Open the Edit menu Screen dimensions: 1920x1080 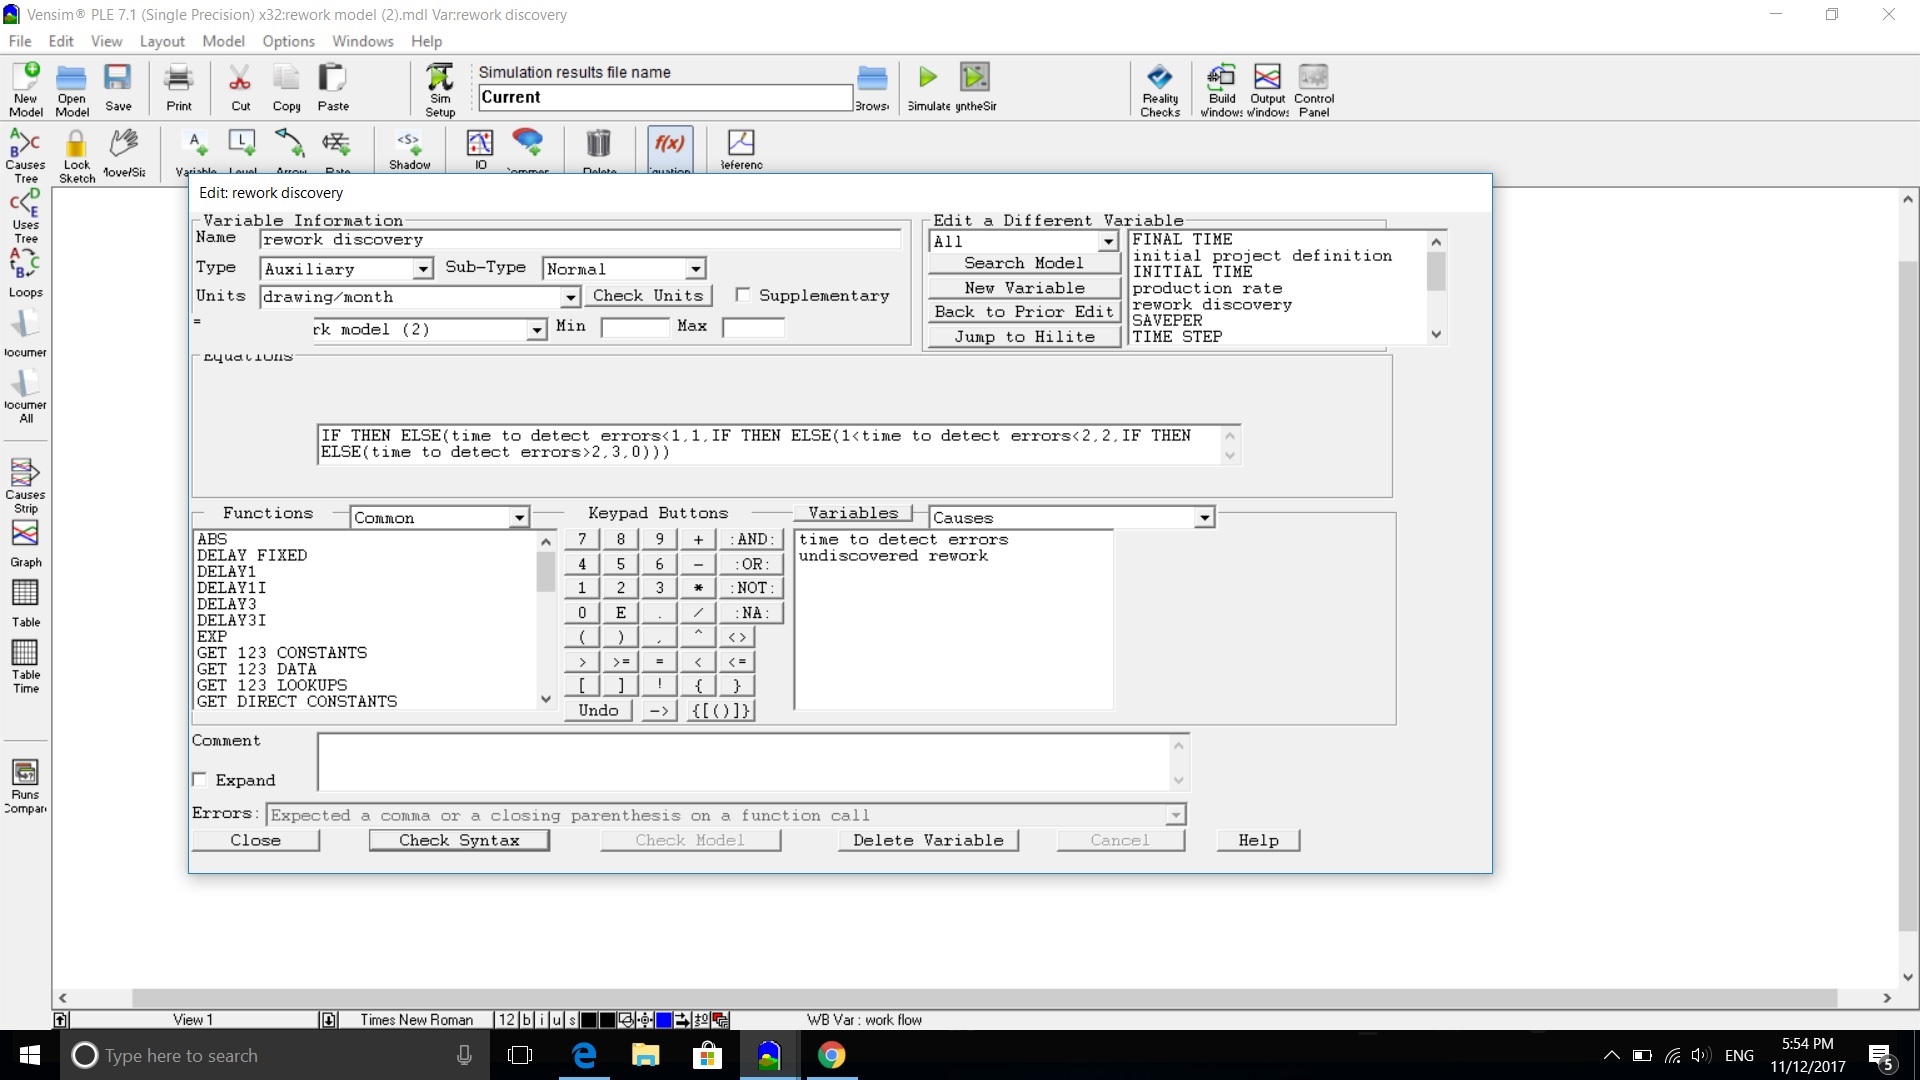(x=61, y=41)
